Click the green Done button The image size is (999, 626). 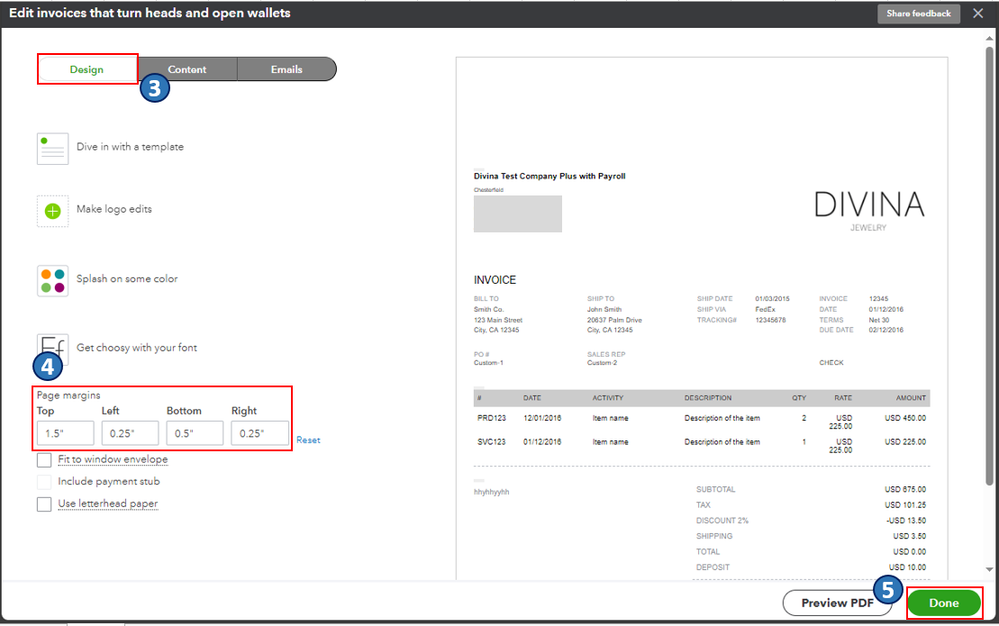pos(944,602)
